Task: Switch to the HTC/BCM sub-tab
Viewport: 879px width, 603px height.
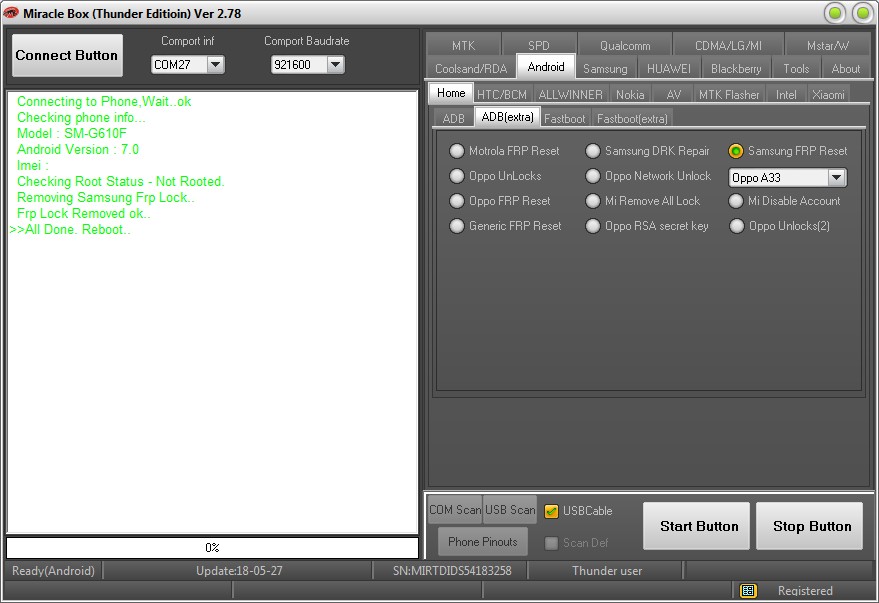Action: [502, 95]
